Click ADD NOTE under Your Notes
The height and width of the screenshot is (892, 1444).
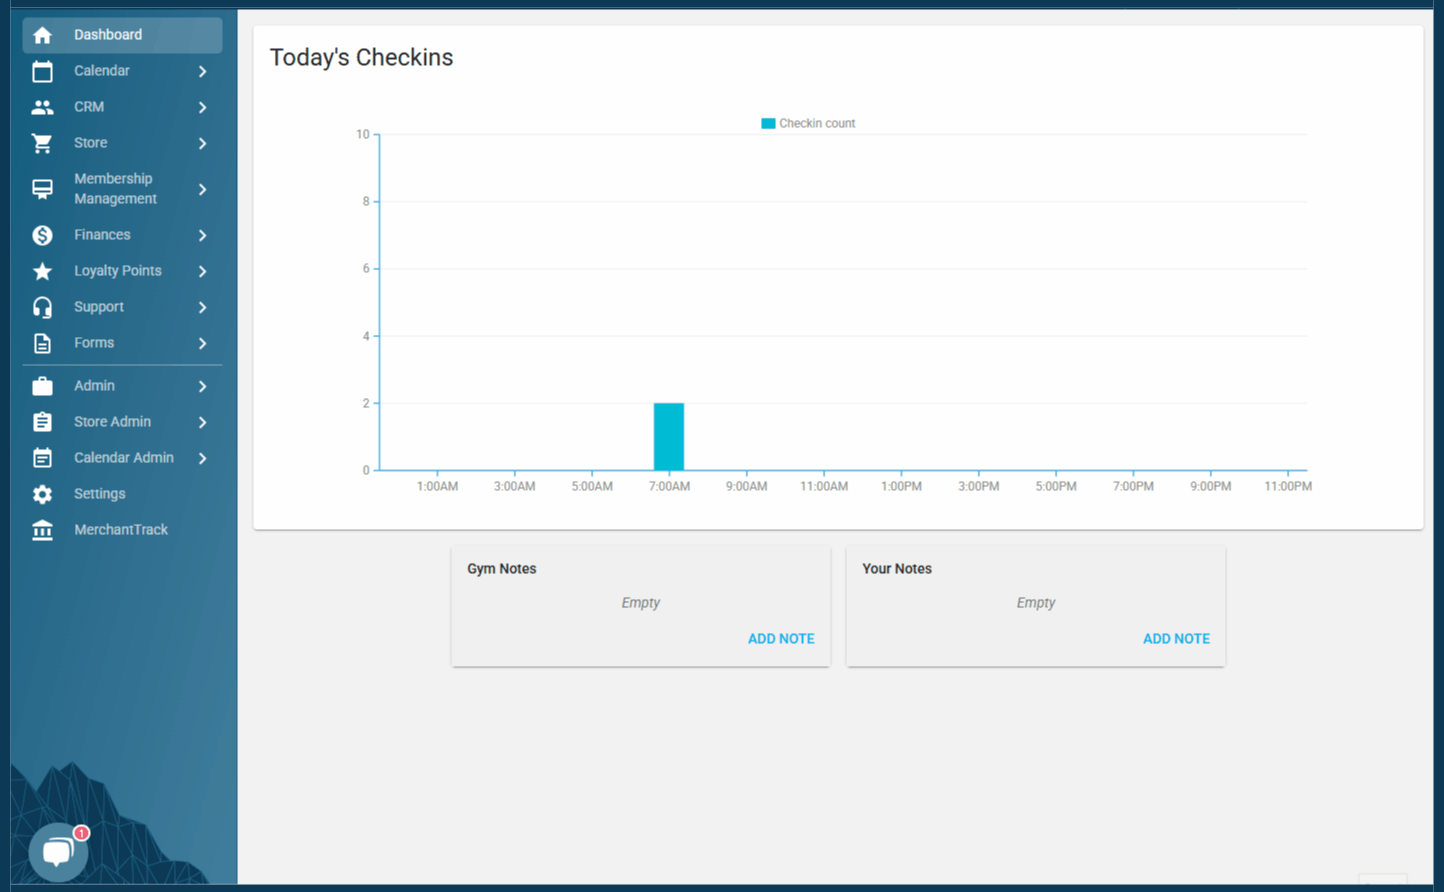pyautogui.click(x=1176, y=639)
